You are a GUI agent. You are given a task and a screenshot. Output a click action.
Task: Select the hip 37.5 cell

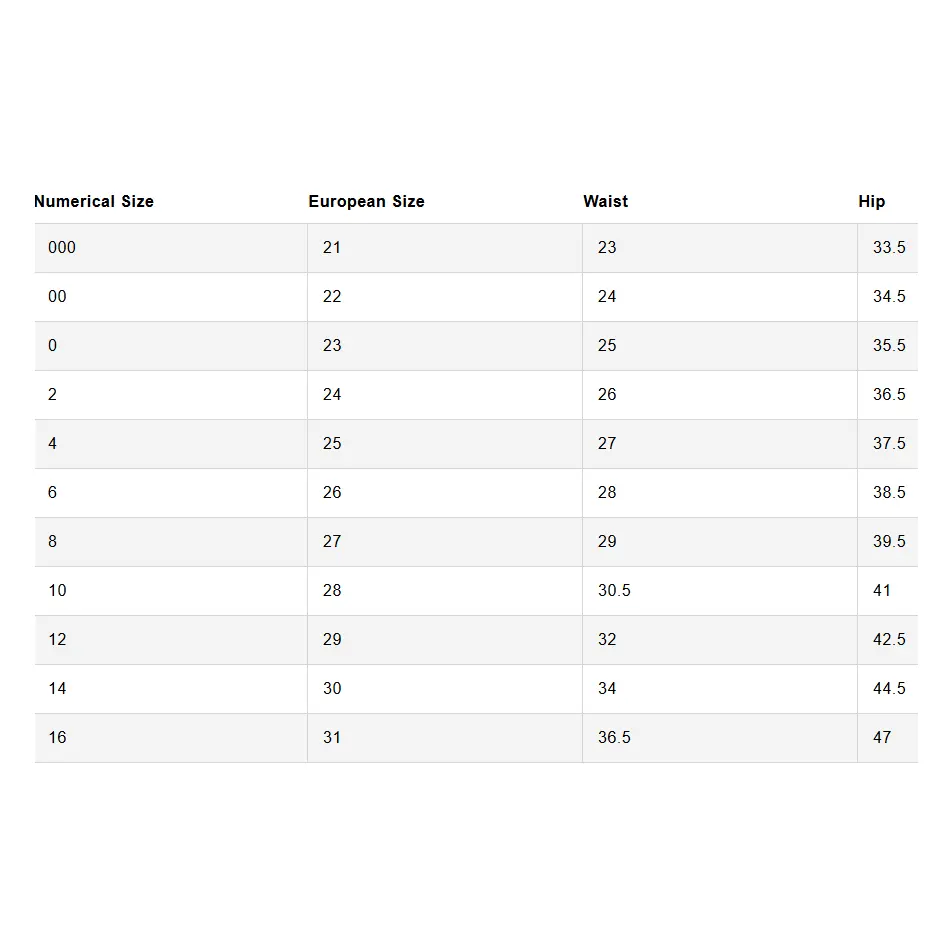tap(888, 443)
